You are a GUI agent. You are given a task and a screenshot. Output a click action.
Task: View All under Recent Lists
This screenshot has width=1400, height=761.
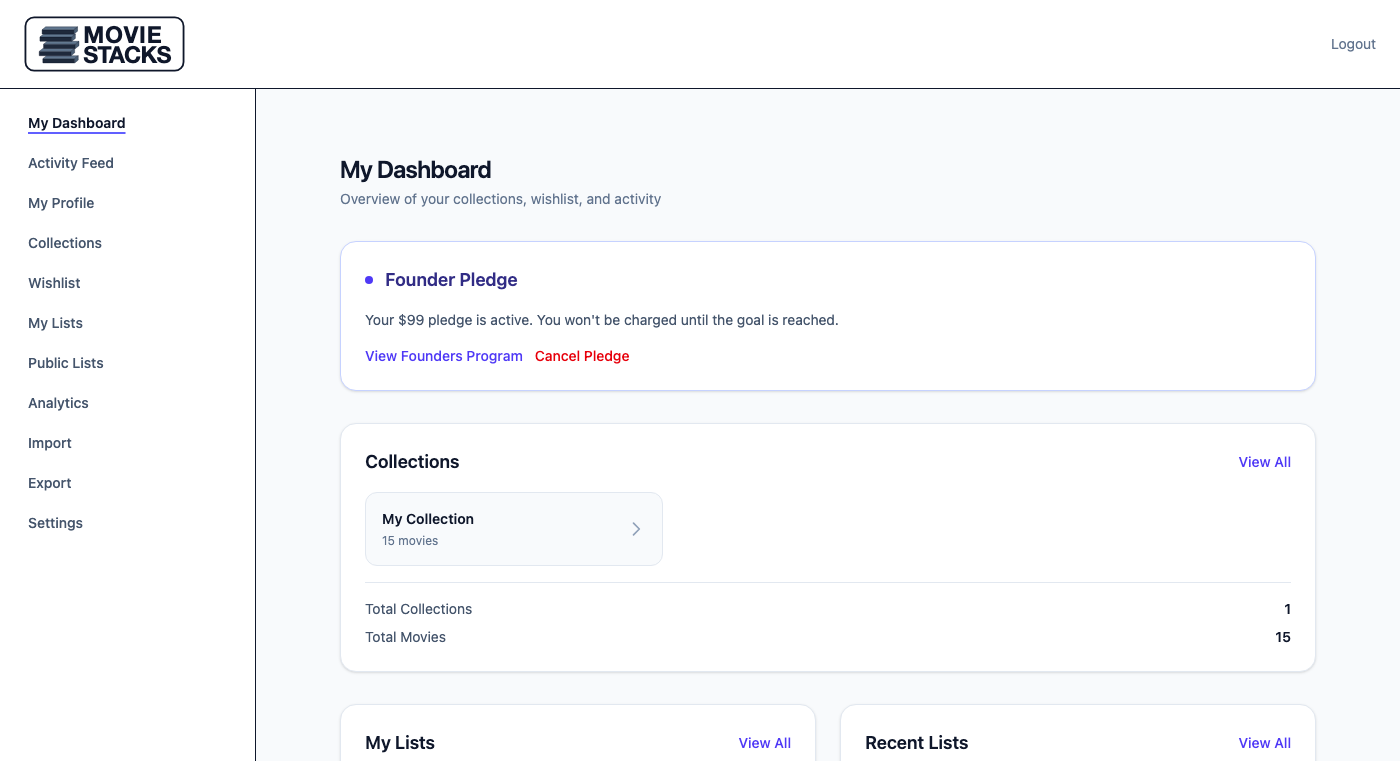pos(1264,743)
